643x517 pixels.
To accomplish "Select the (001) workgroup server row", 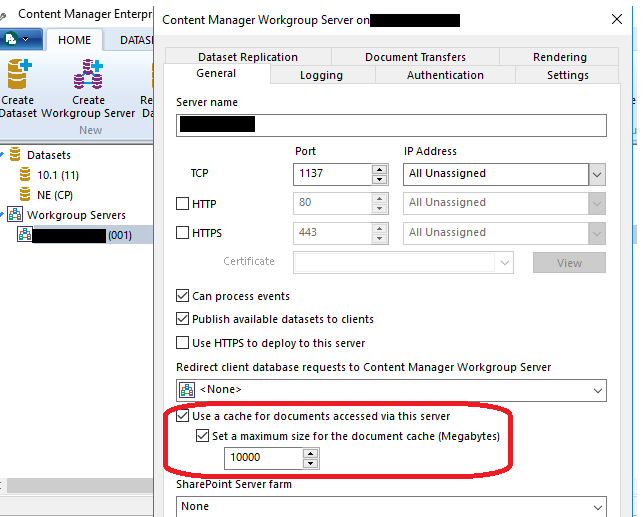I will (84, 235).
